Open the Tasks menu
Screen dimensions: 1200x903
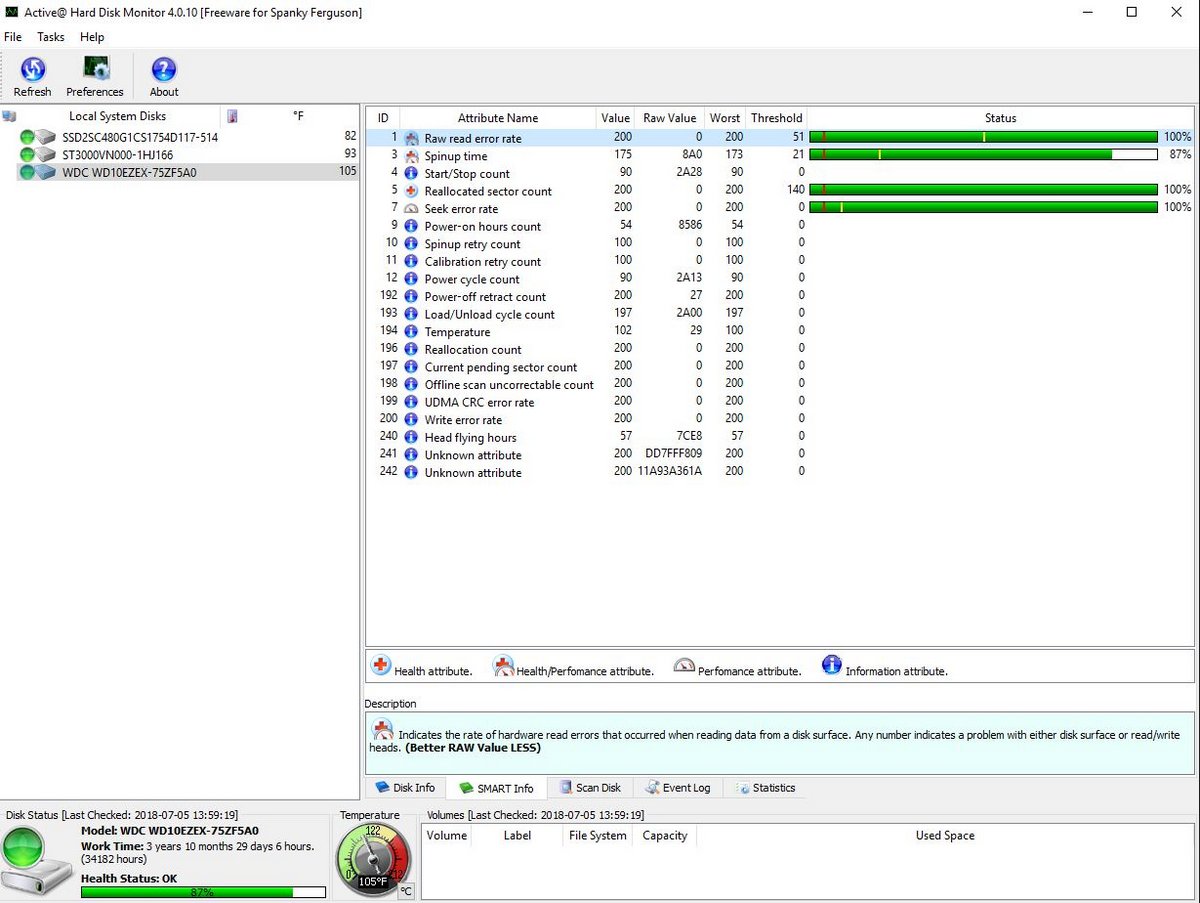[x=51, y=37]
